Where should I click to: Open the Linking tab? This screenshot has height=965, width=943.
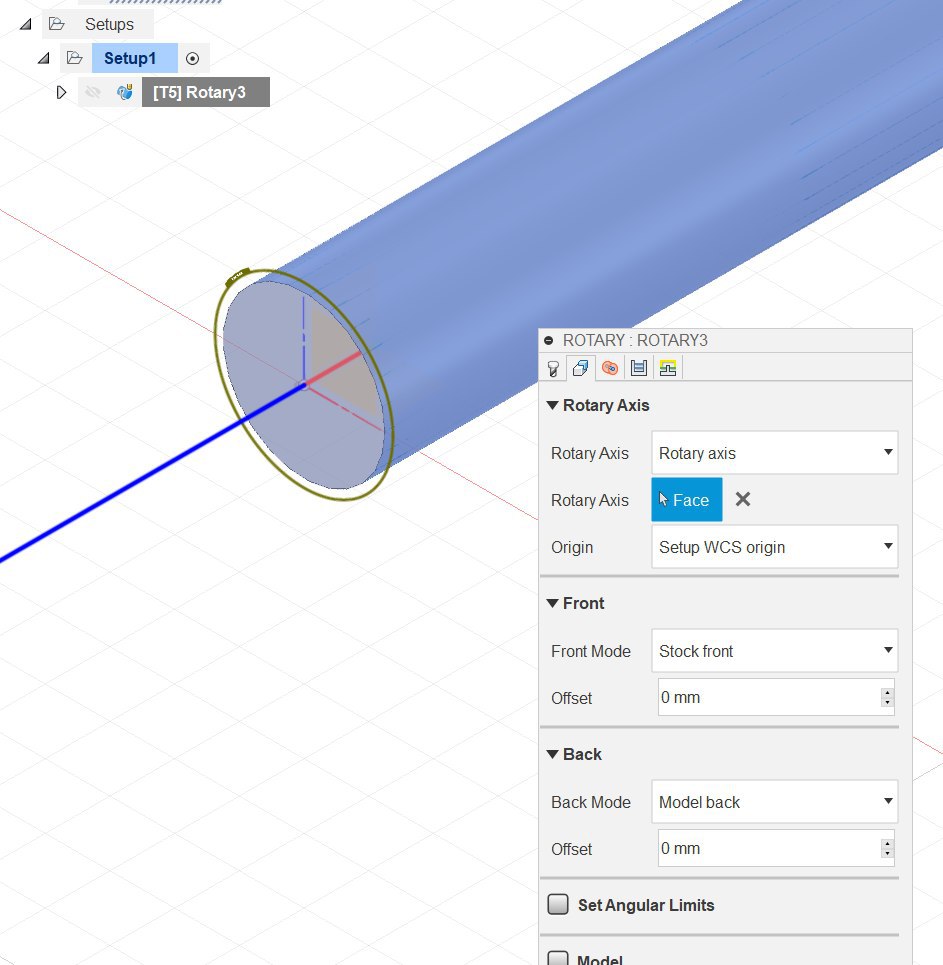pos(668,368)
